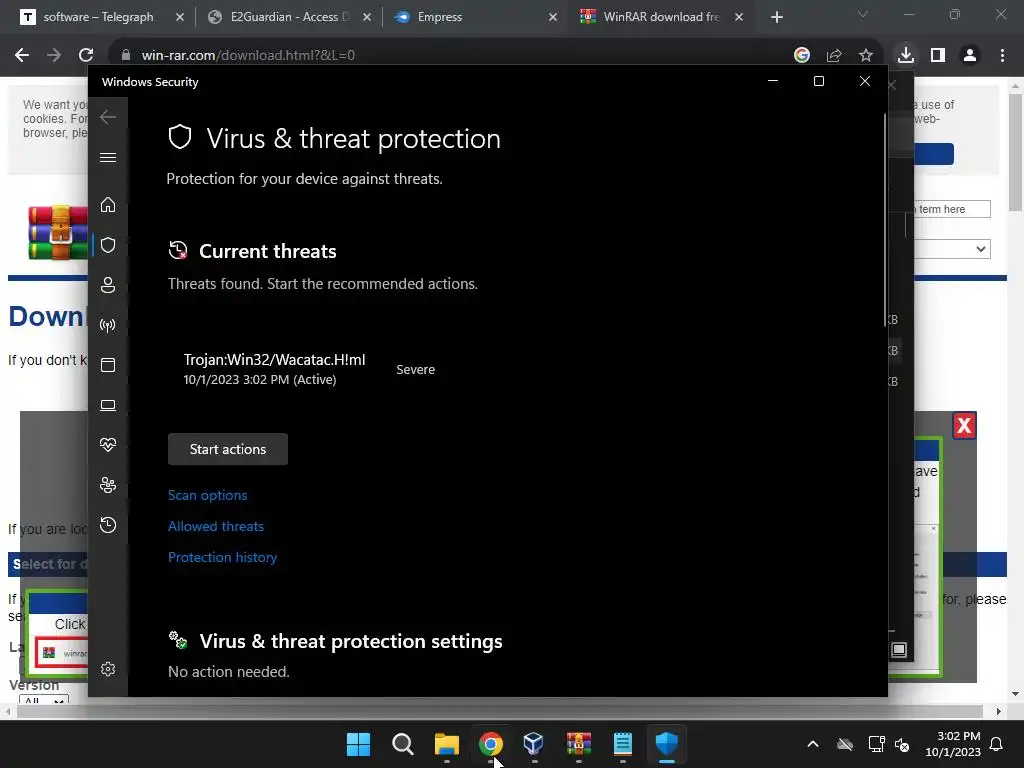
Task: Open Windows Security Settings gear icon
Action: (x=108, y=669)
